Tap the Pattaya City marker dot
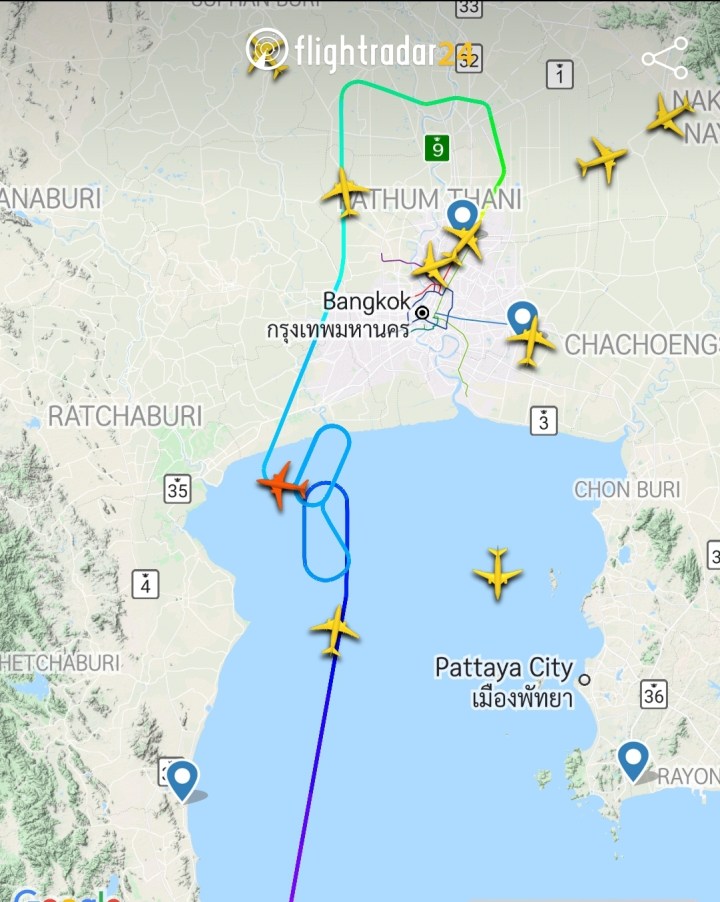This screenshot has width=720, height=902. click(585, 679)
